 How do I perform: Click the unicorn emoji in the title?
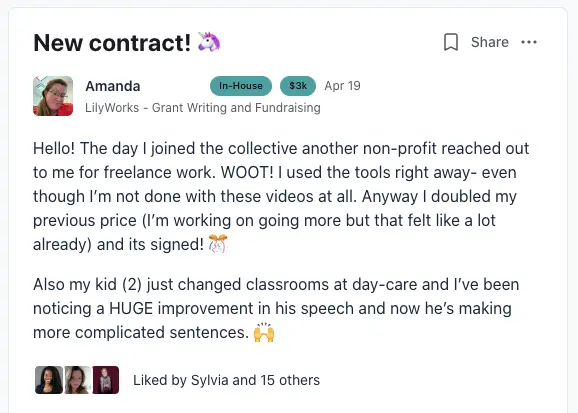point(209,42)
